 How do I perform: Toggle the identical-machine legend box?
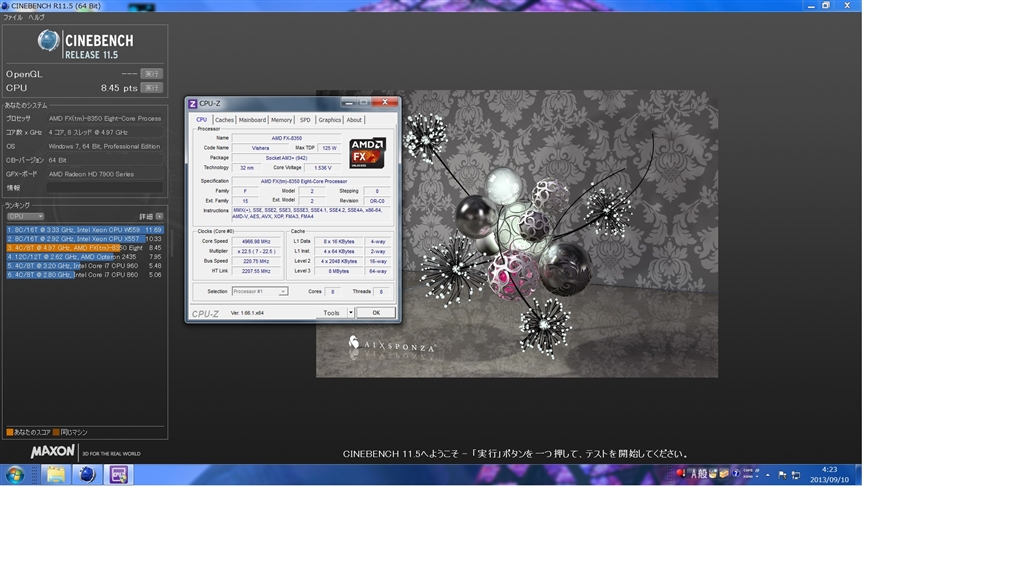56,432
